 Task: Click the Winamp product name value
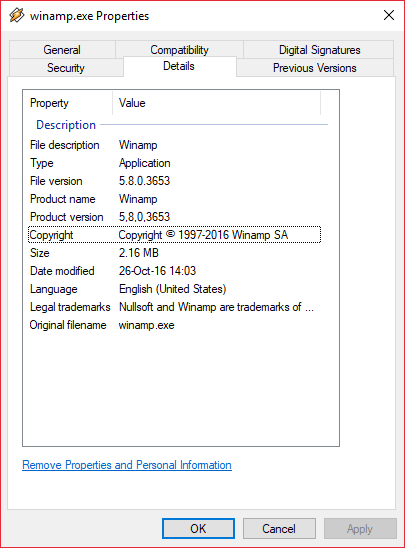pyautogui.click(x=138, y=199)
